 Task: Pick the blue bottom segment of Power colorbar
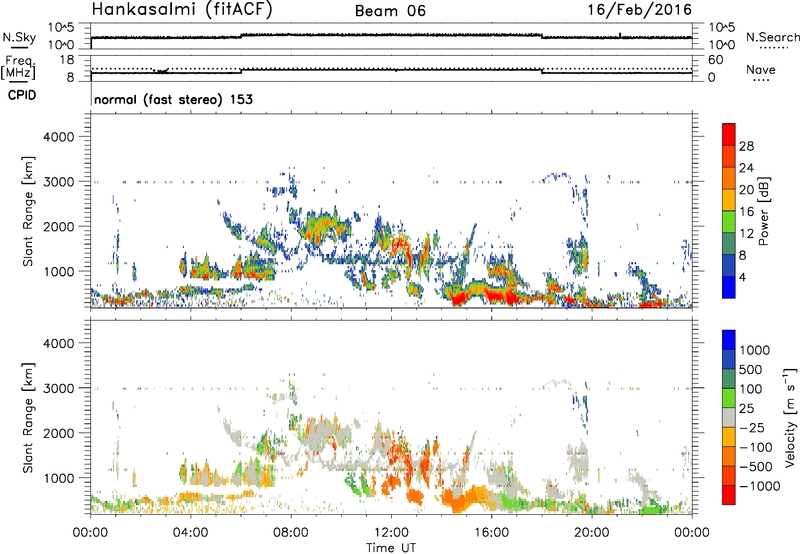(729, 288)
